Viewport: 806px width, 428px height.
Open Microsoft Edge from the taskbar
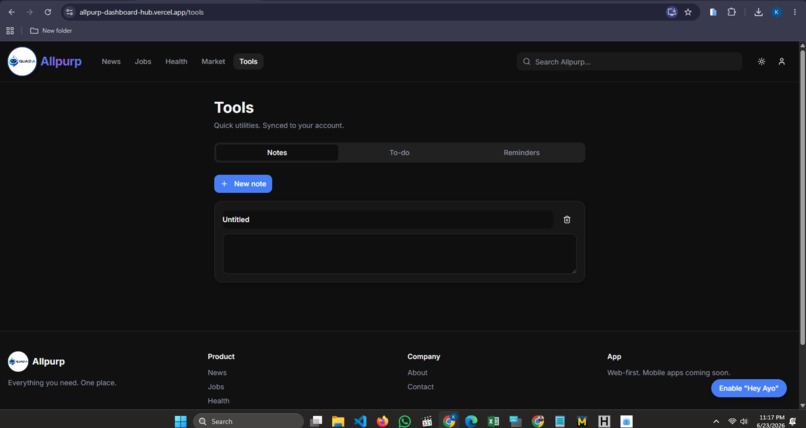tap(471, 421)
